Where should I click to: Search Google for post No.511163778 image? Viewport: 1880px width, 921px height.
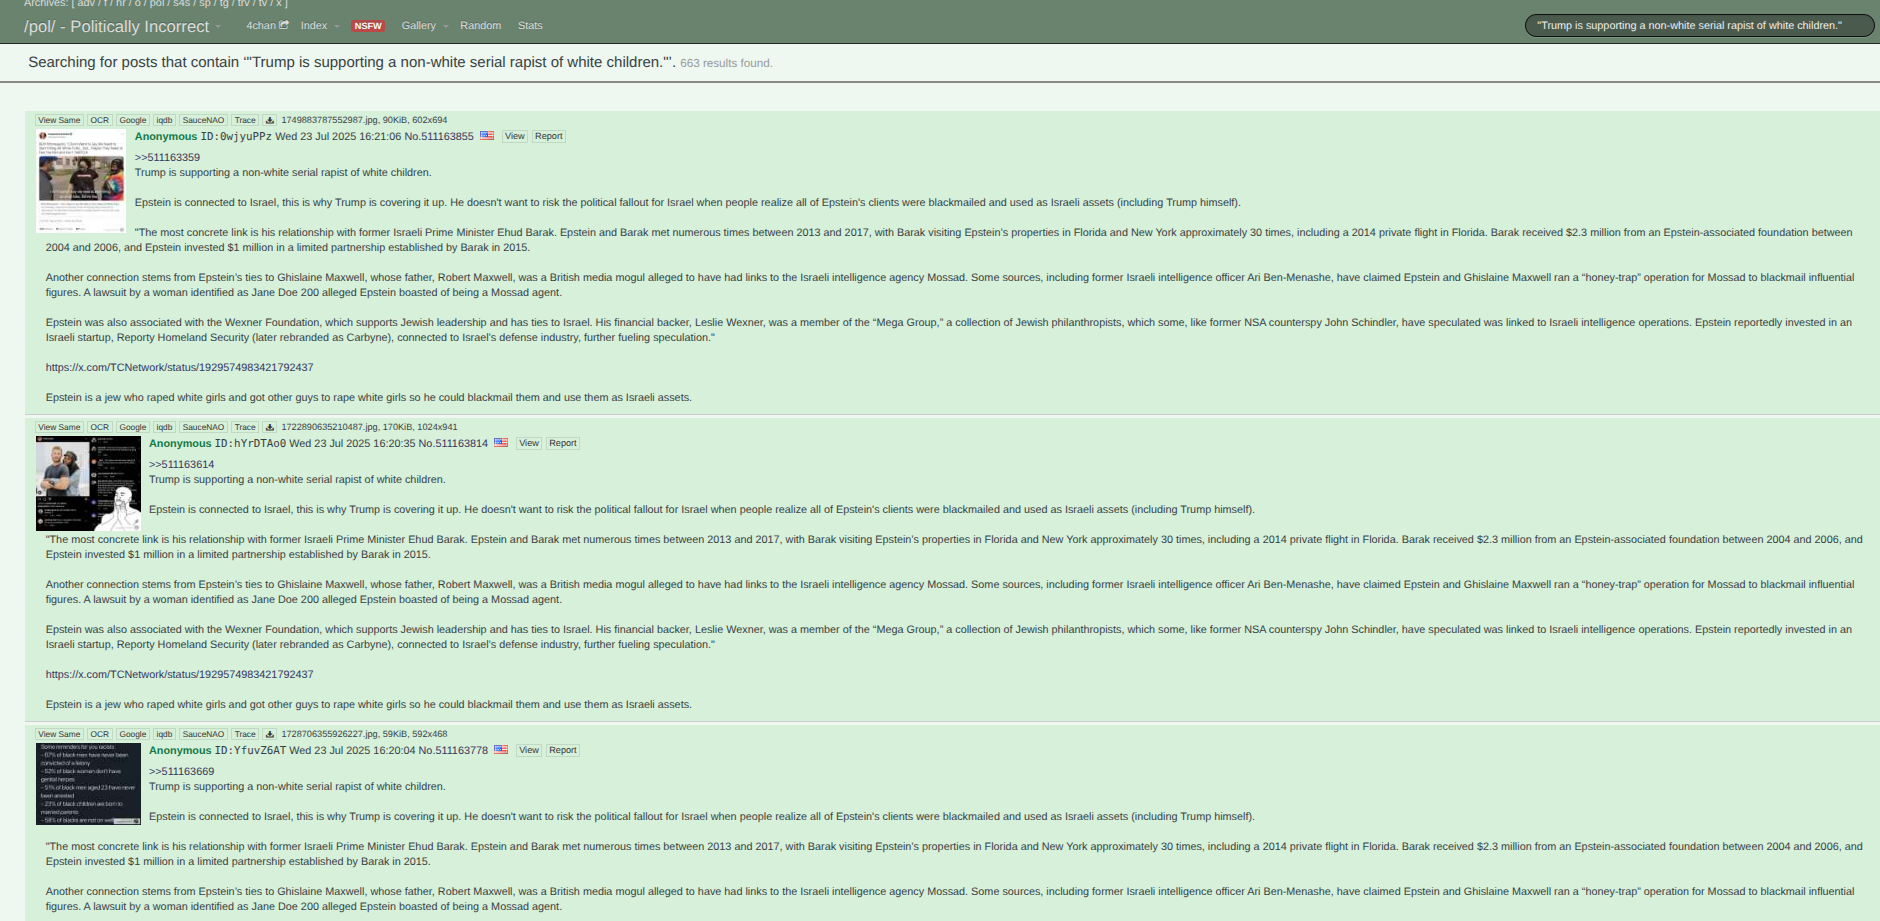point(133,734)
